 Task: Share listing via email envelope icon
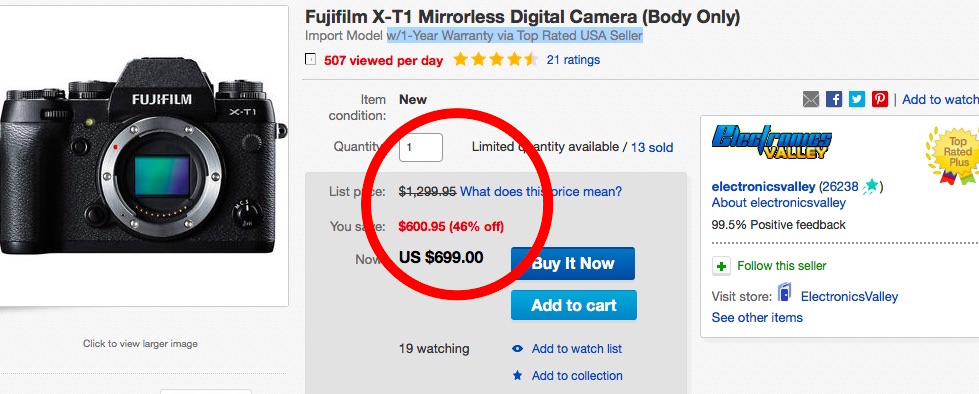810,99
